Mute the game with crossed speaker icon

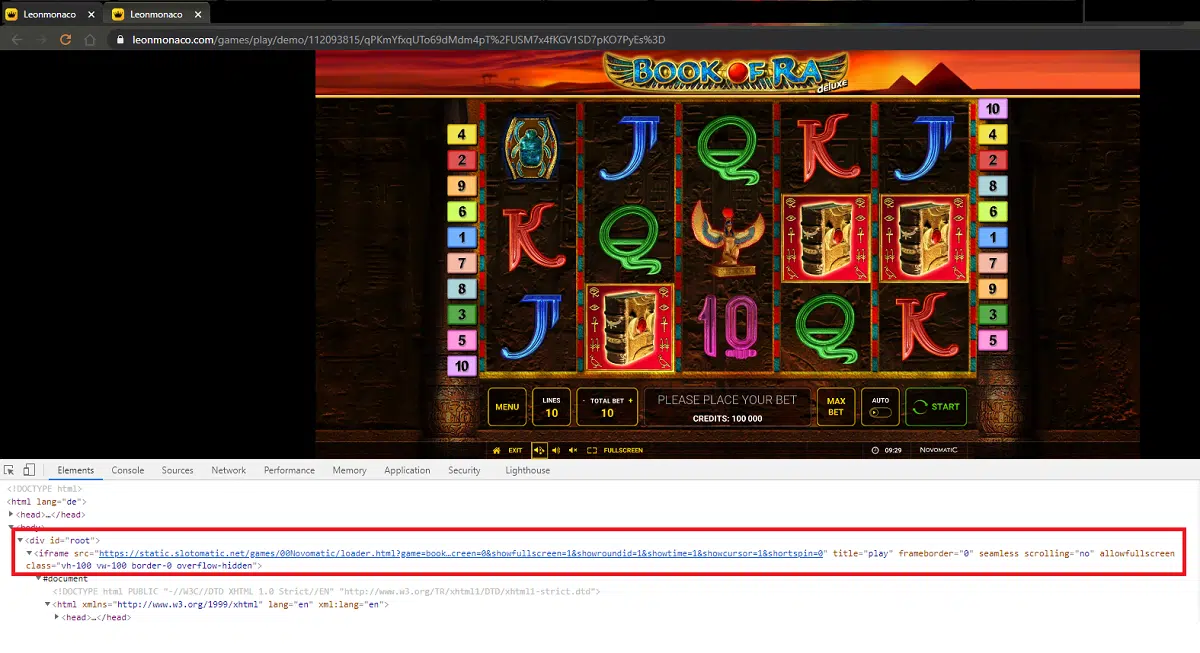tap(573, 450)
